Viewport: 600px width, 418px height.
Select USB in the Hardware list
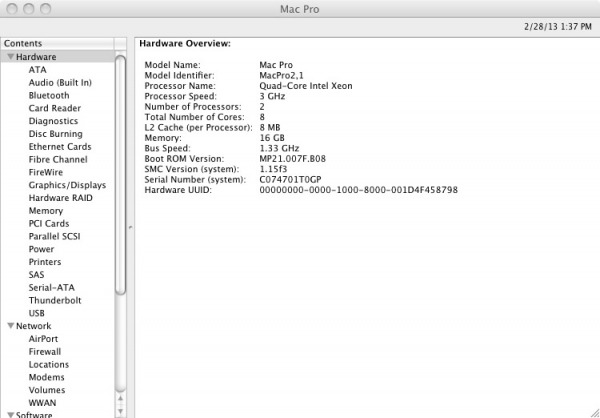click(37, 314)
